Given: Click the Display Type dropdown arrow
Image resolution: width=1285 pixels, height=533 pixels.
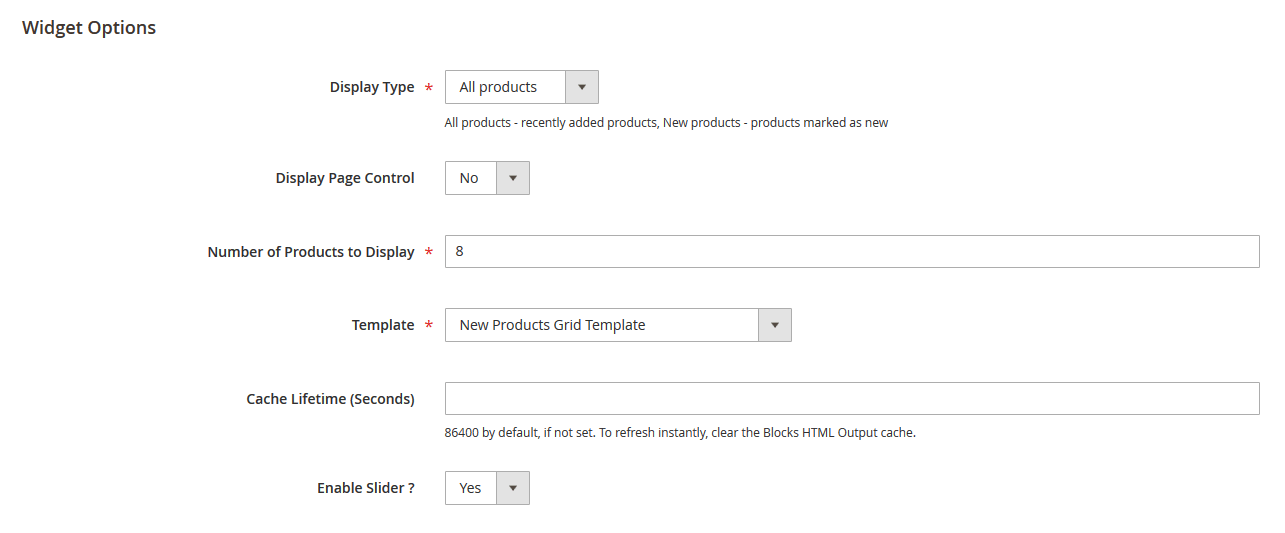Looking at the screenshot, I should pyautogui.click(x=581, y=87).
